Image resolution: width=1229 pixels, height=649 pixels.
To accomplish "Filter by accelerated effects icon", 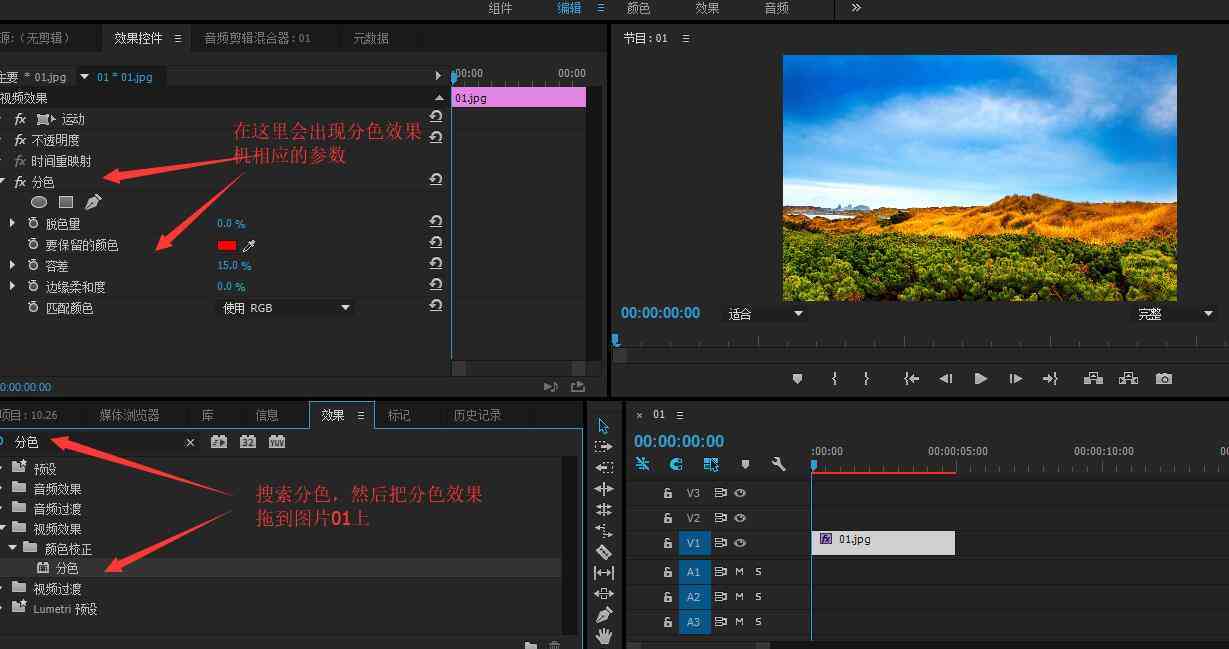I will coord(219,441).
